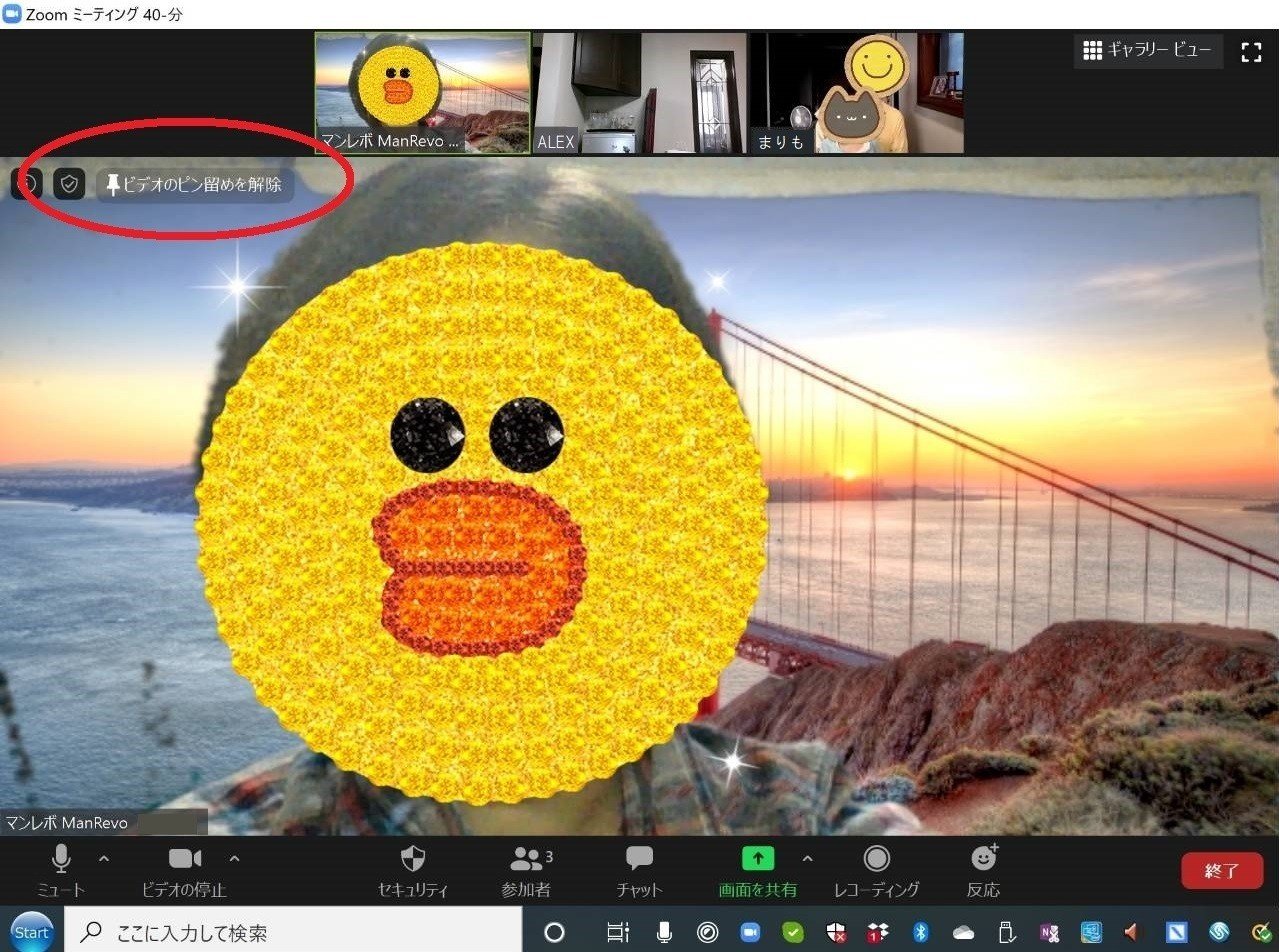Stop video with the camera button

[x=184, y=870]
